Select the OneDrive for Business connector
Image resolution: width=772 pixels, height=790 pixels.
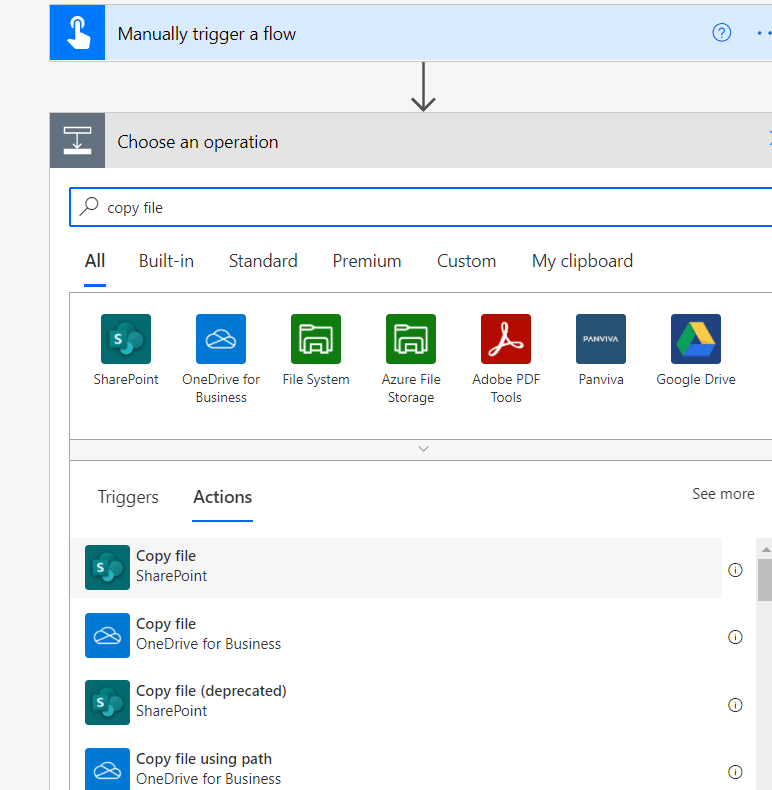(221, 339)
